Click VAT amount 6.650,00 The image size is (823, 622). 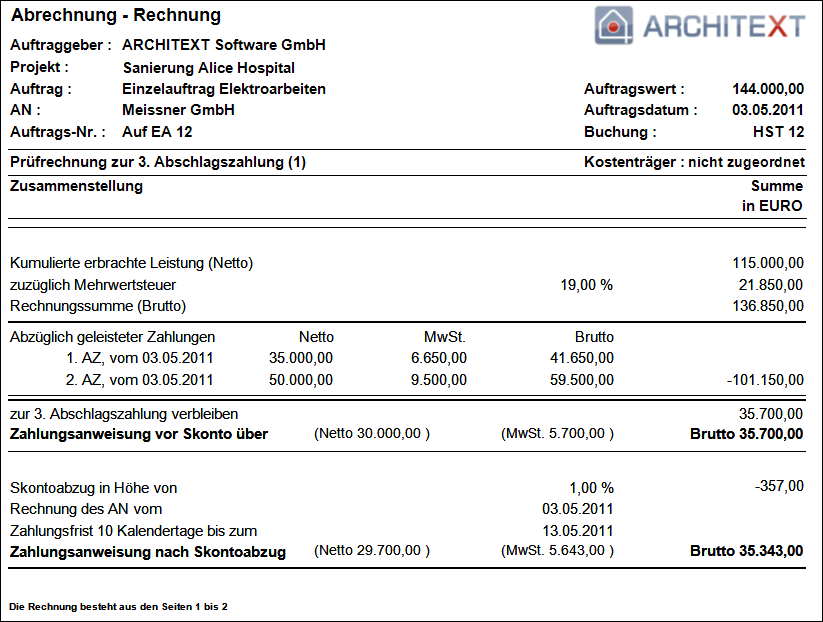tap(439, 358)
